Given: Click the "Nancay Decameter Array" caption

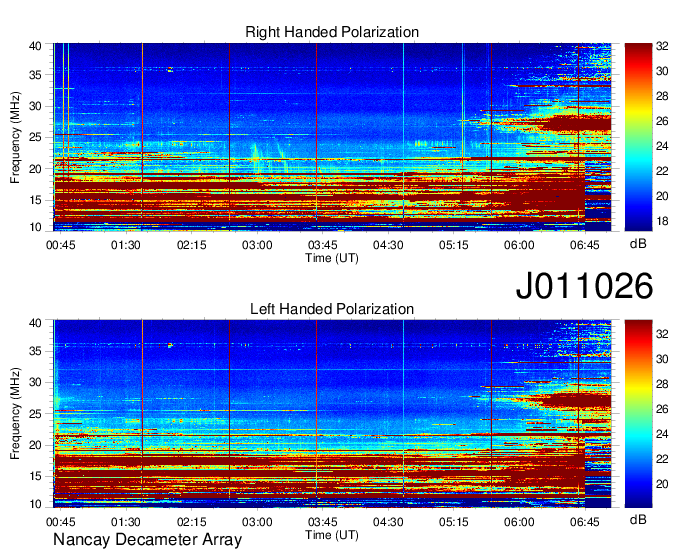Looking at the screenshot, I should coord(147,539).
